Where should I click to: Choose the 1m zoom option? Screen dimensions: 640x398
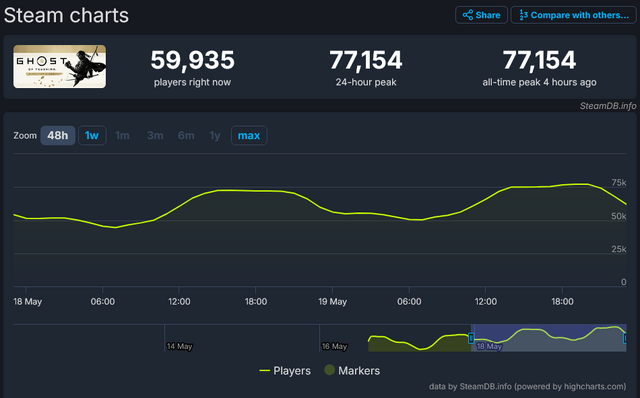[122, 136]
